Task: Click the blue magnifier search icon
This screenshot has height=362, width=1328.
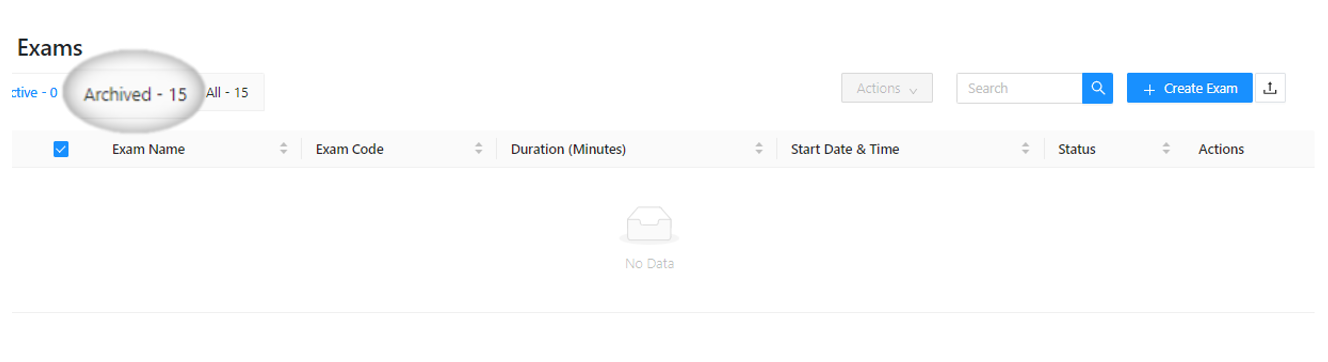Action: click(1097, 88)
